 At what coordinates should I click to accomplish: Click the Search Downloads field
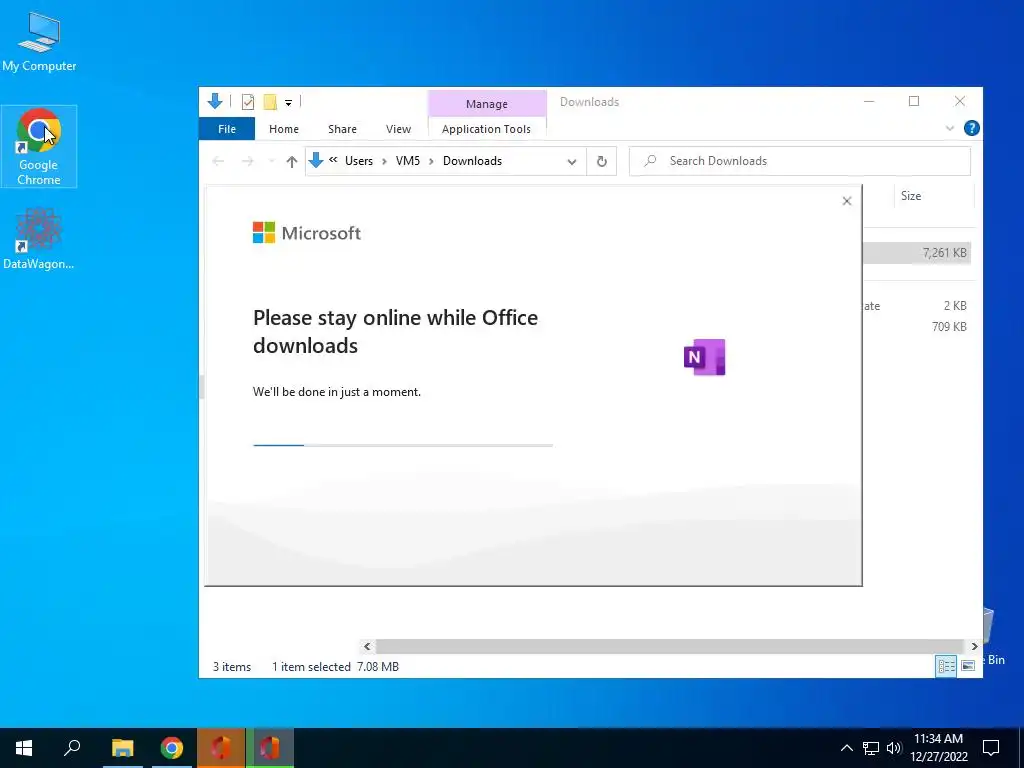coord(799,161)
